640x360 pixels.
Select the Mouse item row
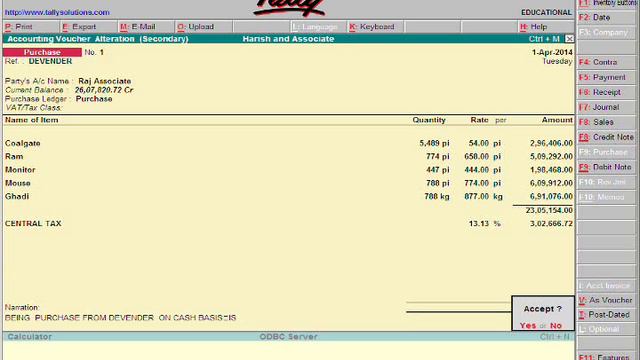click(x=289, y=183)
